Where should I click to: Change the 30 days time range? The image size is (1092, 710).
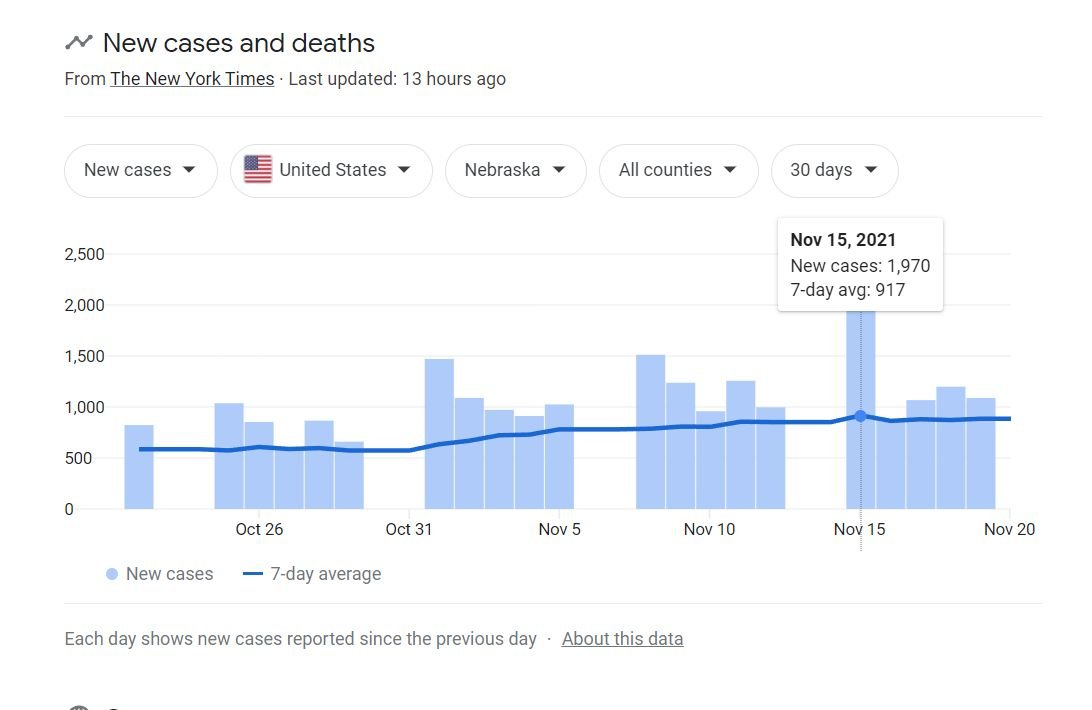(834, 170)
